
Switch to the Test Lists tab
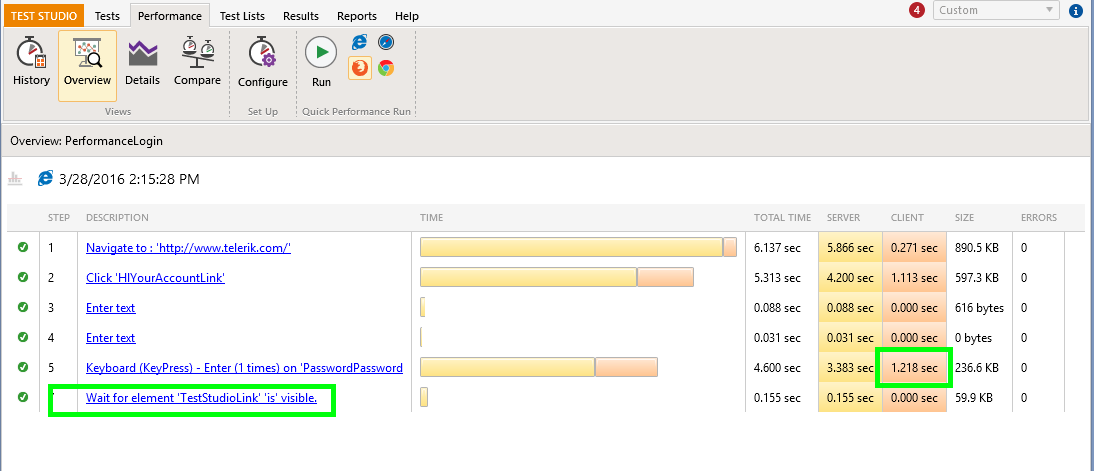242,15
